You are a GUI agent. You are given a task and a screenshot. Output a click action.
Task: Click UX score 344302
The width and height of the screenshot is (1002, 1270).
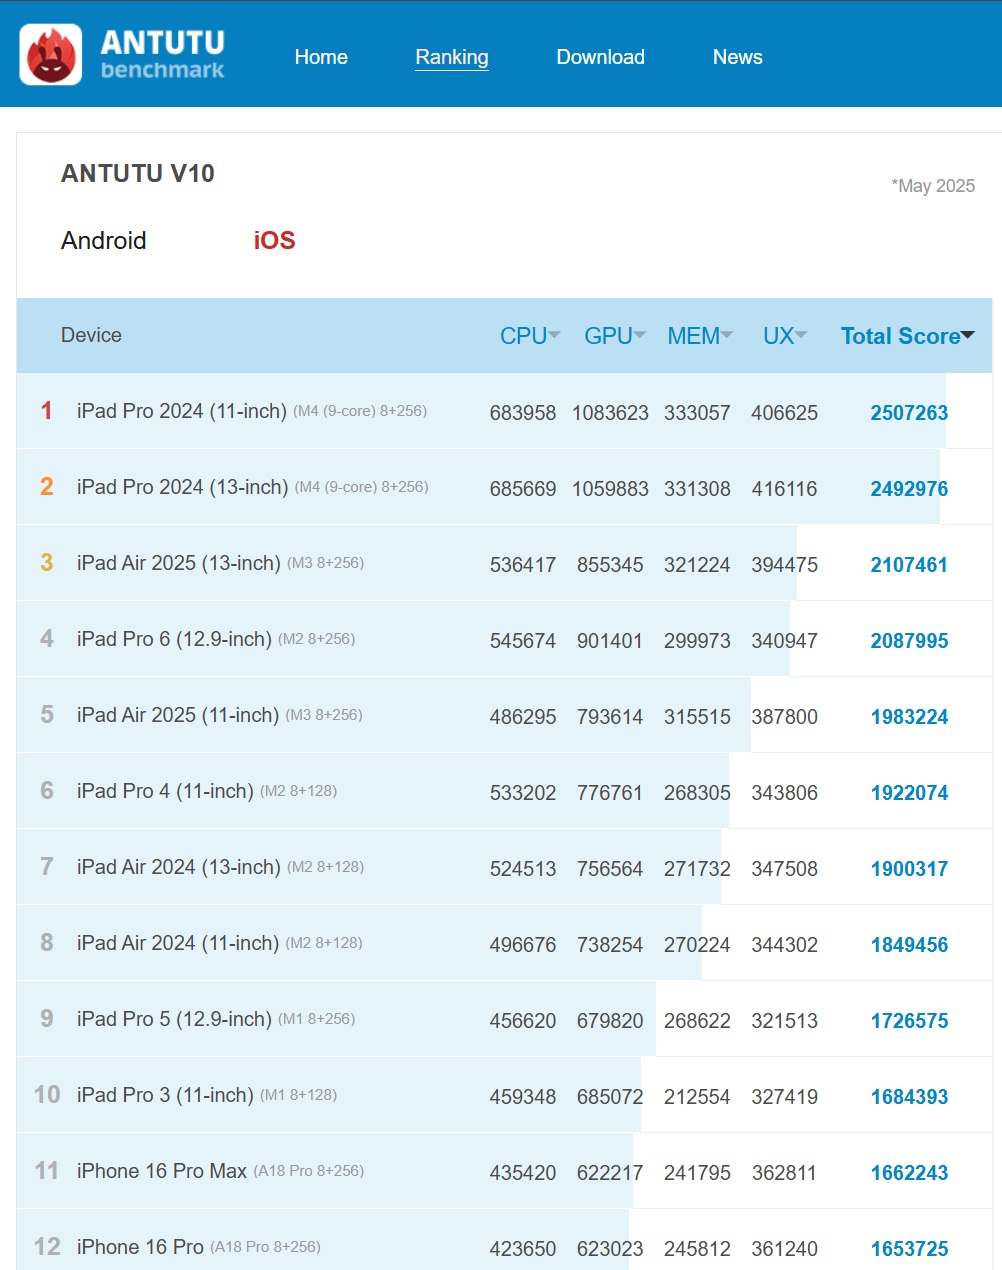pyautogui.click(x=785, y=945)
